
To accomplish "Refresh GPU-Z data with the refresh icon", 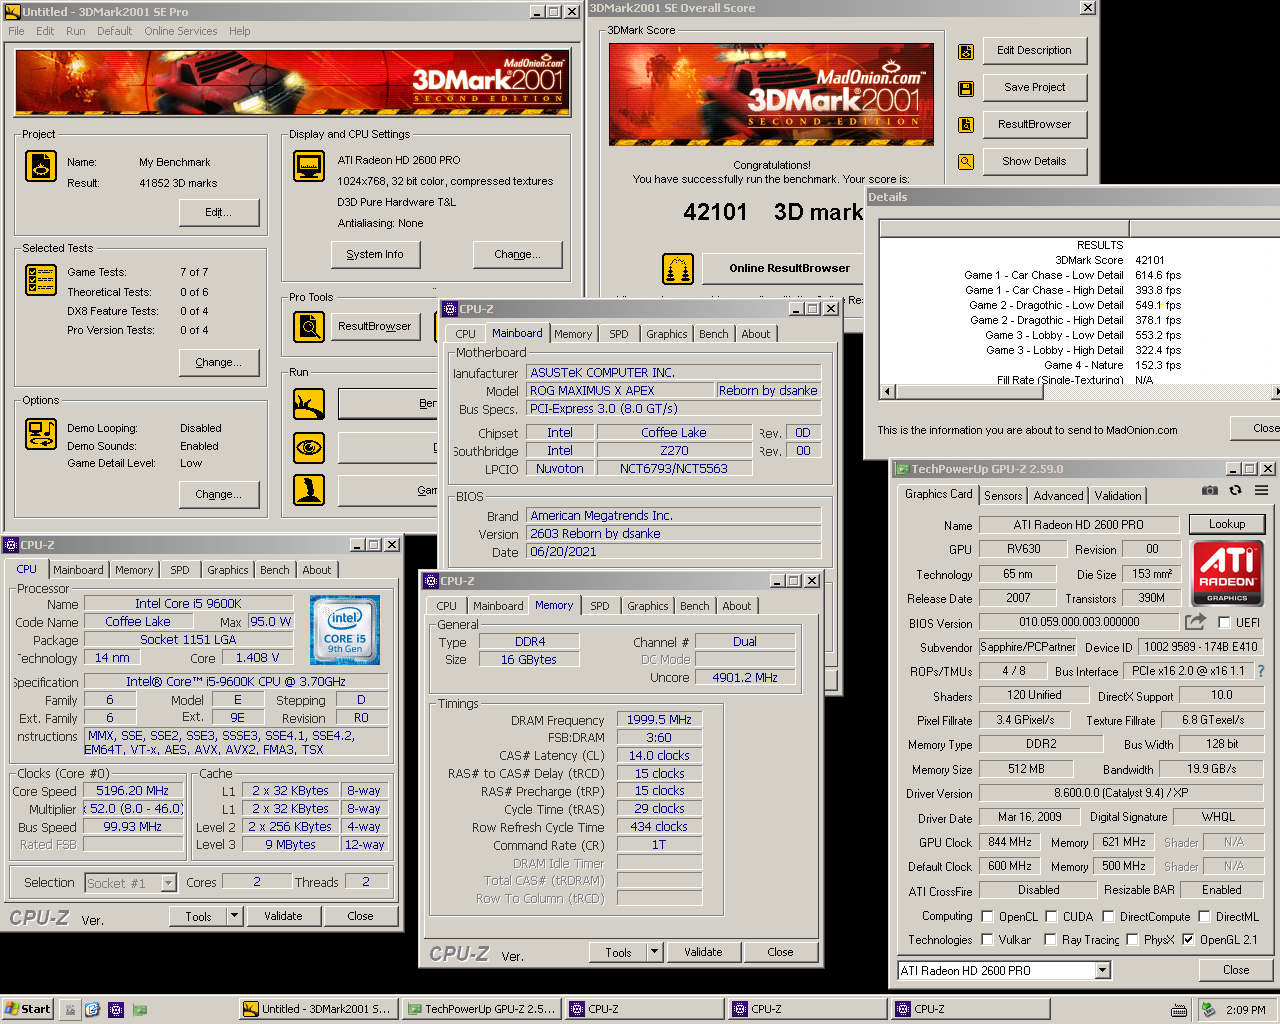I will tap(1235, 490).
